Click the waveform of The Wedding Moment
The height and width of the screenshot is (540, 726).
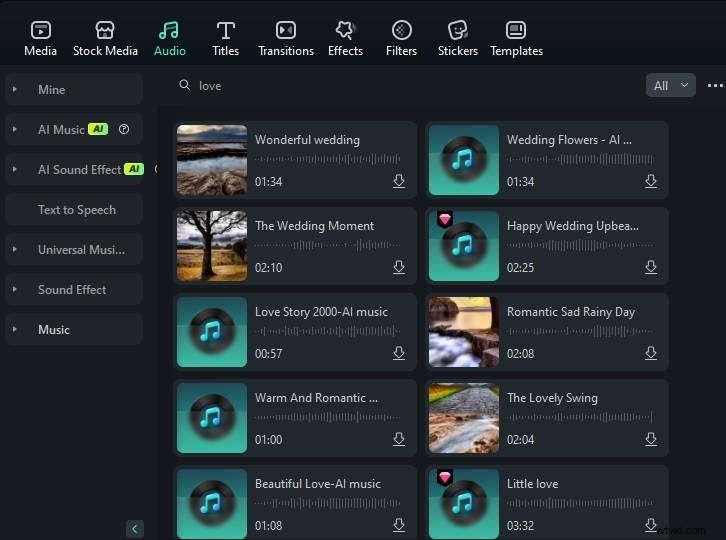coord(327,245)
